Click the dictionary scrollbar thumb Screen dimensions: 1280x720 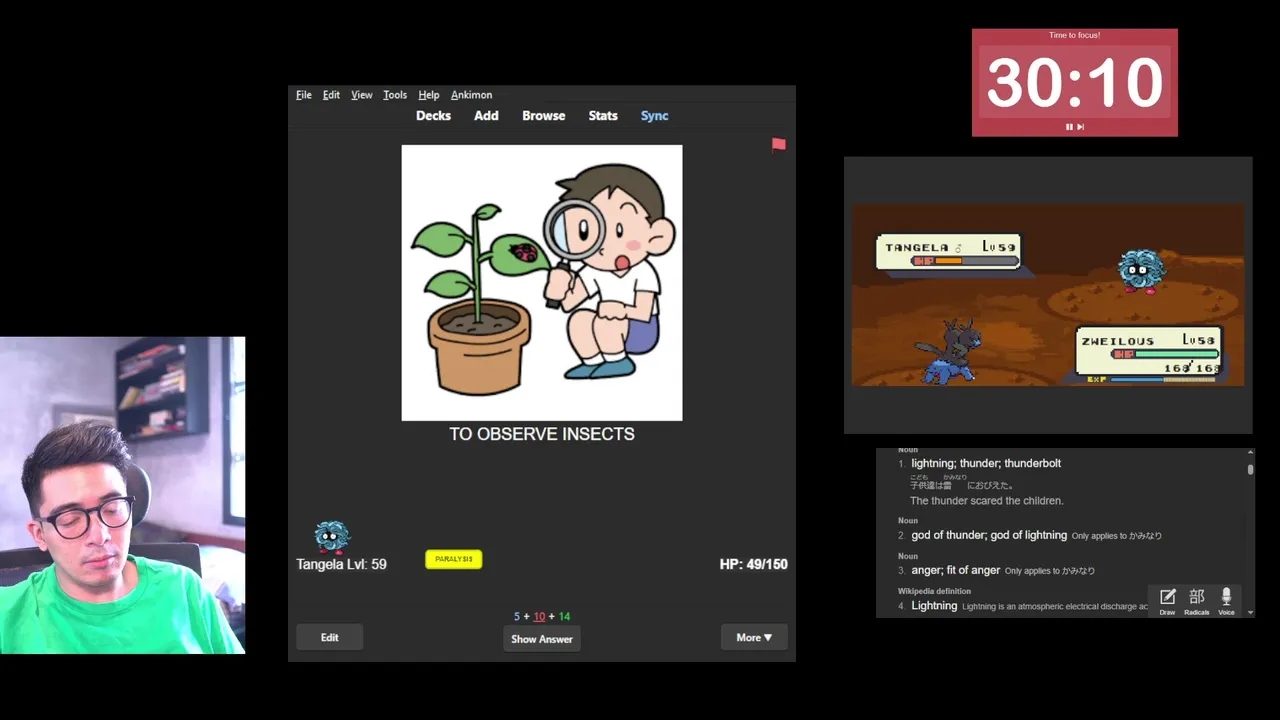click(1250, 469)
